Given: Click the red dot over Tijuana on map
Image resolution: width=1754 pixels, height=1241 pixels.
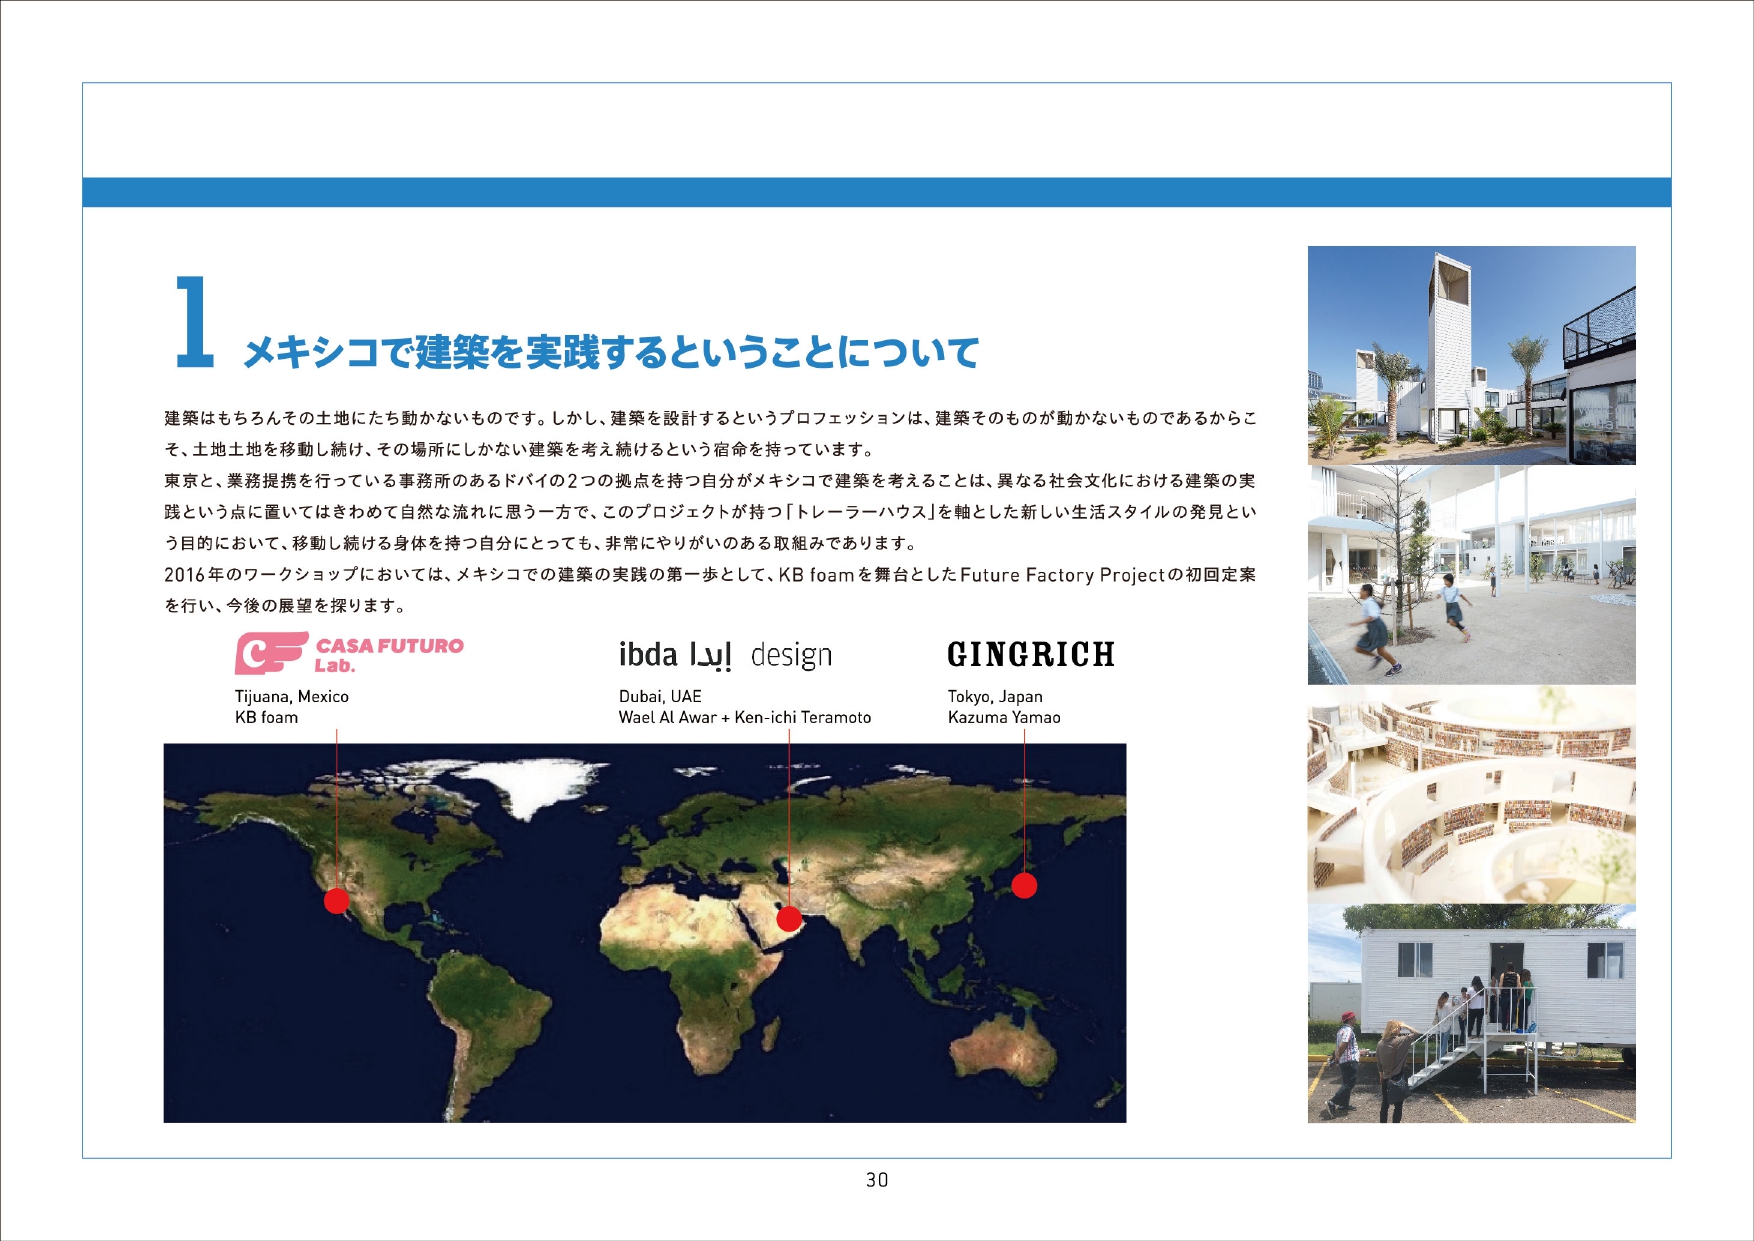Looking at the screenshot, I should (x=337, y=900).
